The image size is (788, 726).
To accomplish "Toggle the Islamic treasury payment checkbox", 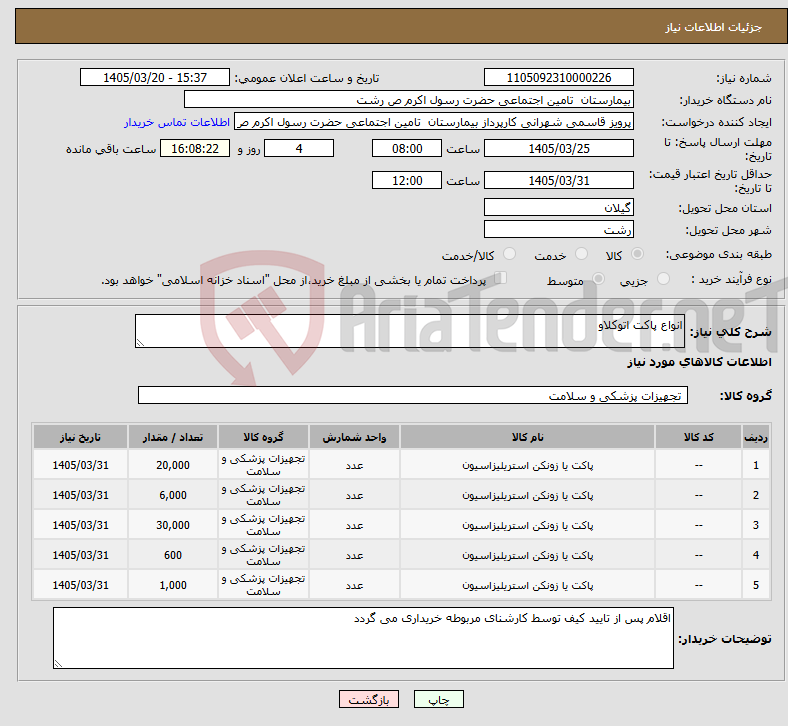I will (501, 278).
